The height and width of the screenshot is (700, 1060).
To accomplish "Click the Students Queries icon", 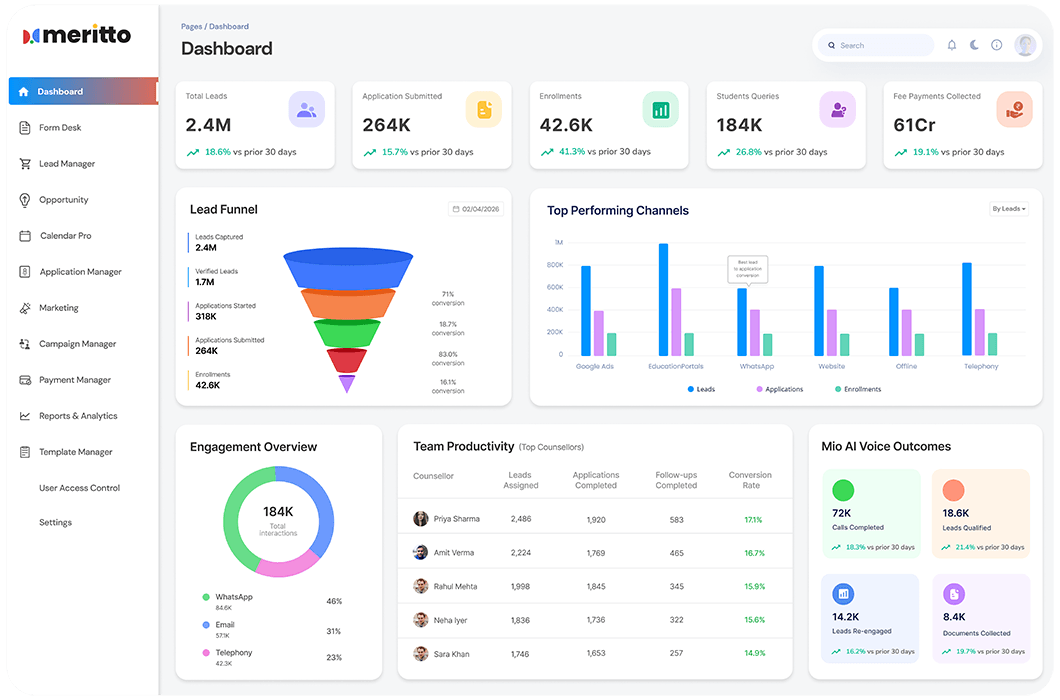I will (838, 110).
